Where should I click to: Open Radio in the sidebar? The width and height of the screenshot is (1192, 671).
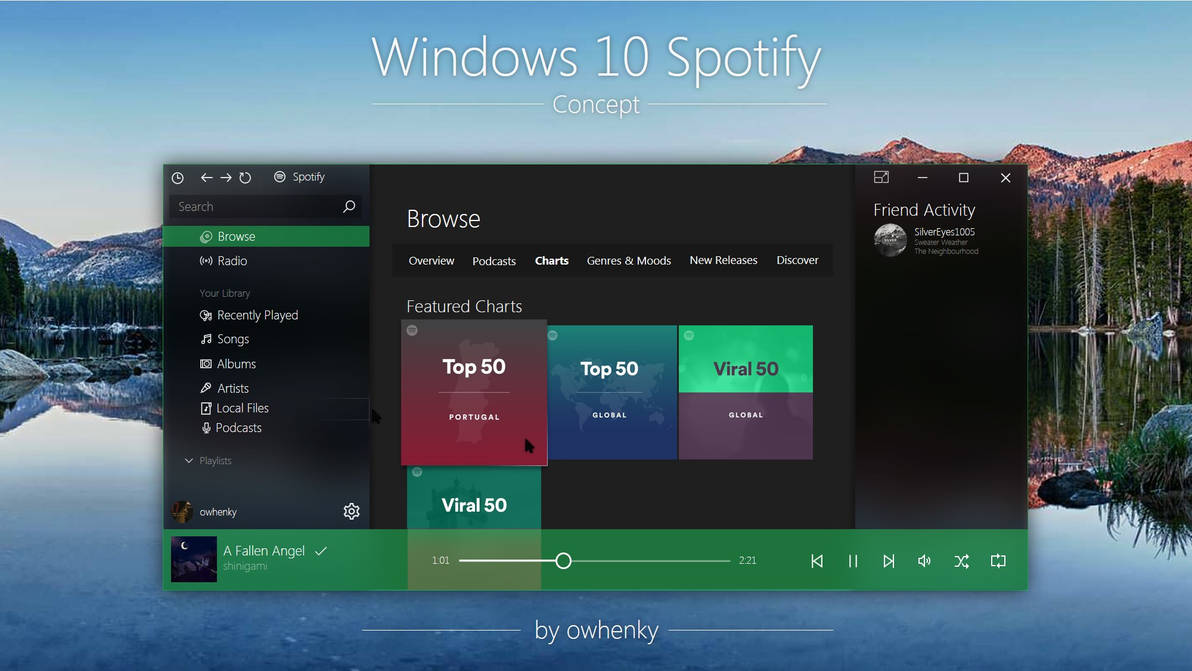[223, 261]
